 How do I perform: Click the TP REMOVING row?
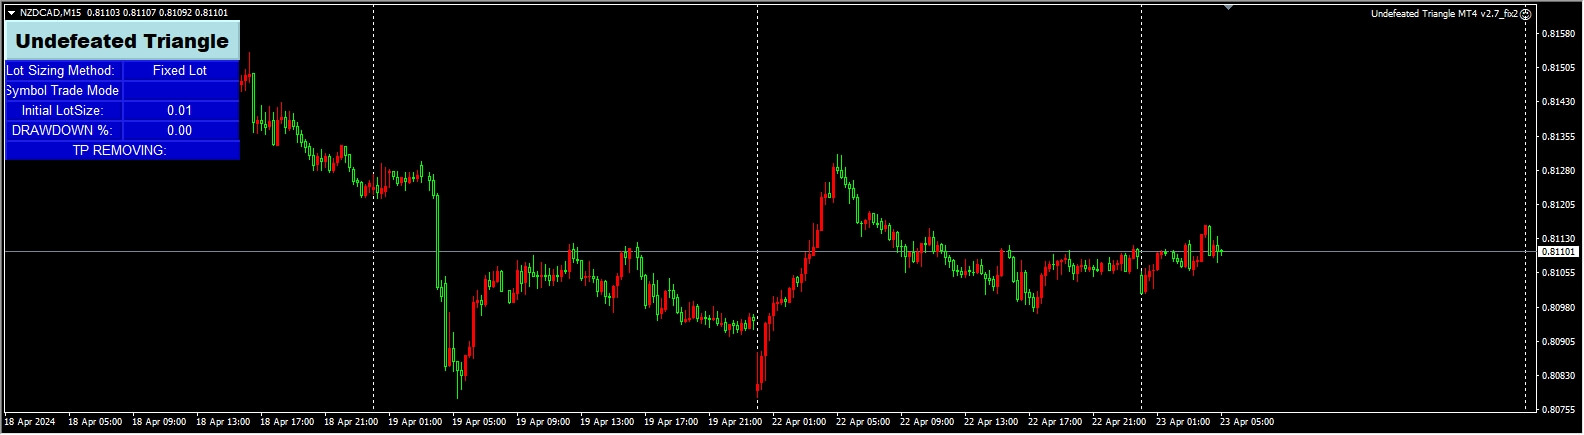click(122, 151)
